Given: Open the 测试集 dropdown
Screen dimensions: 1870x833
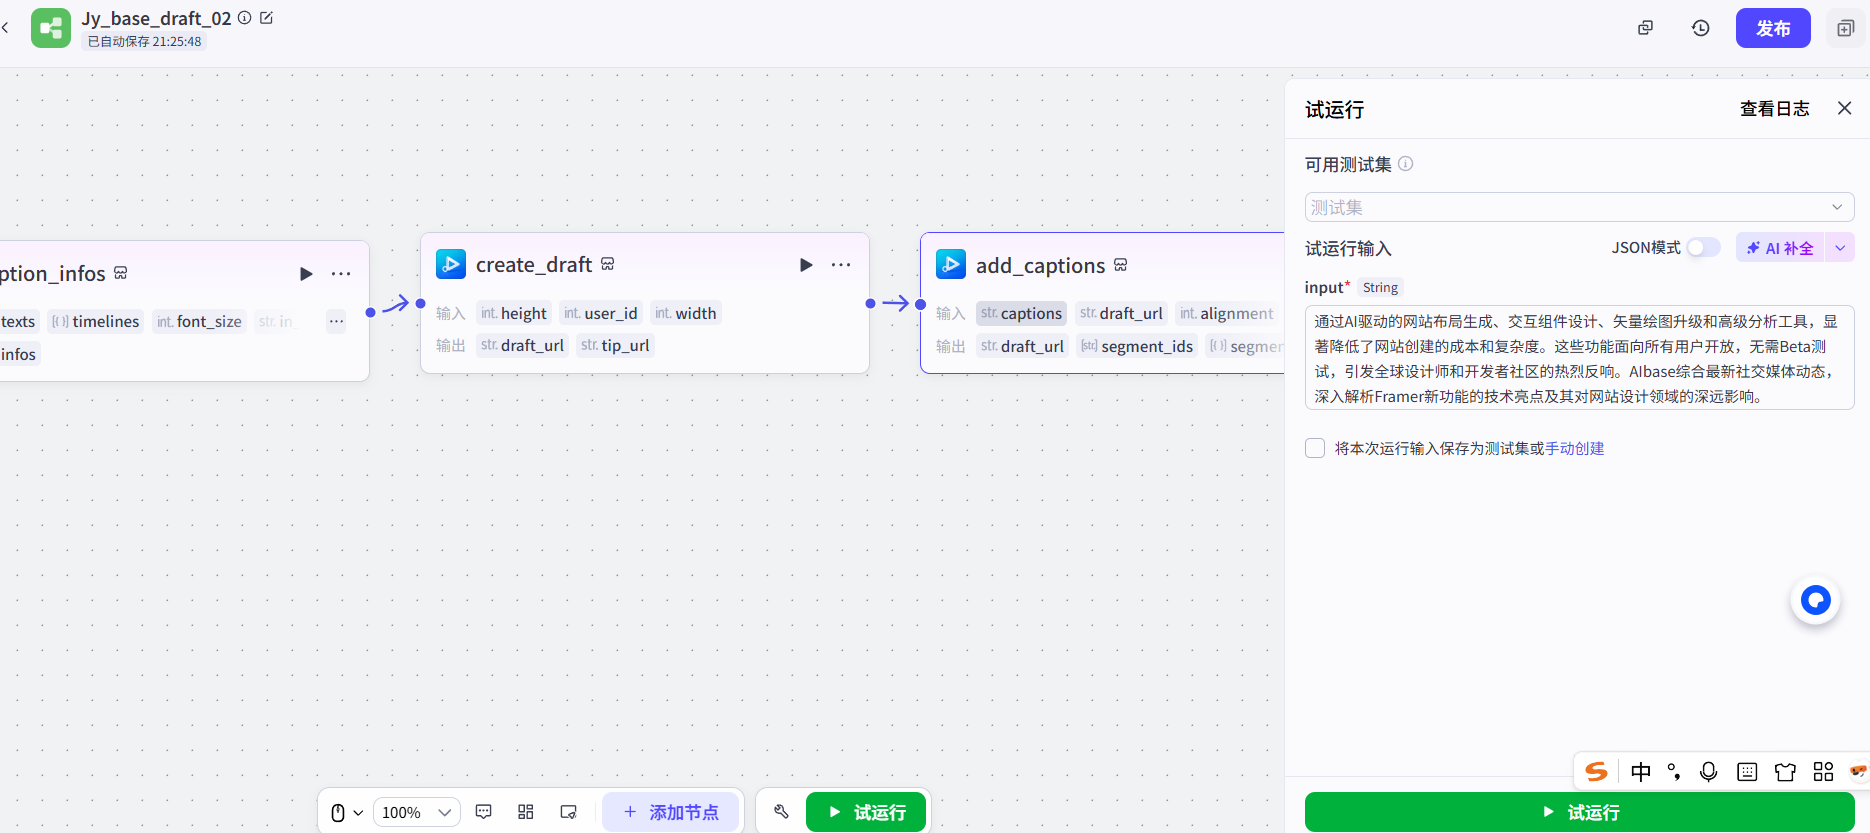Looking at the screenshot, I should pos(1579,207).
